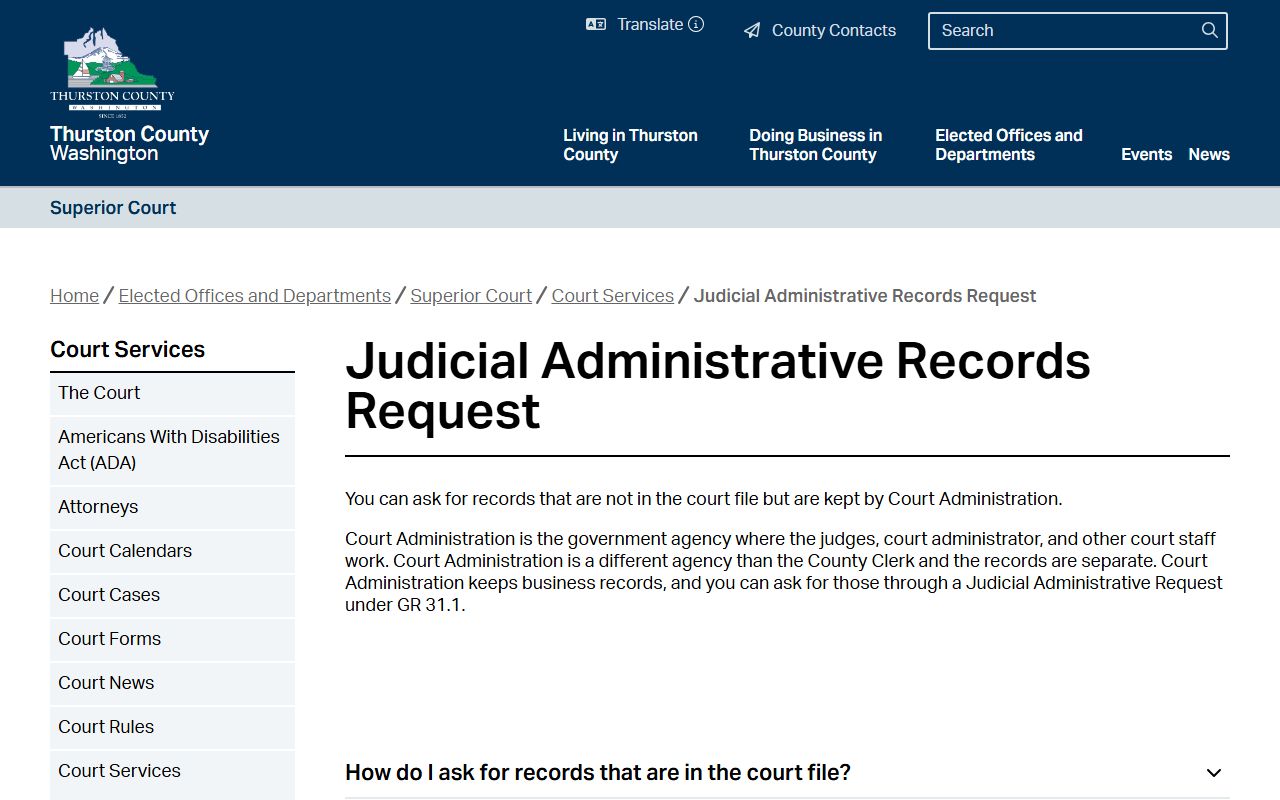Select Court Forms in sidebar
Screen dimensions: 1280x800
(x=172, y=639)
